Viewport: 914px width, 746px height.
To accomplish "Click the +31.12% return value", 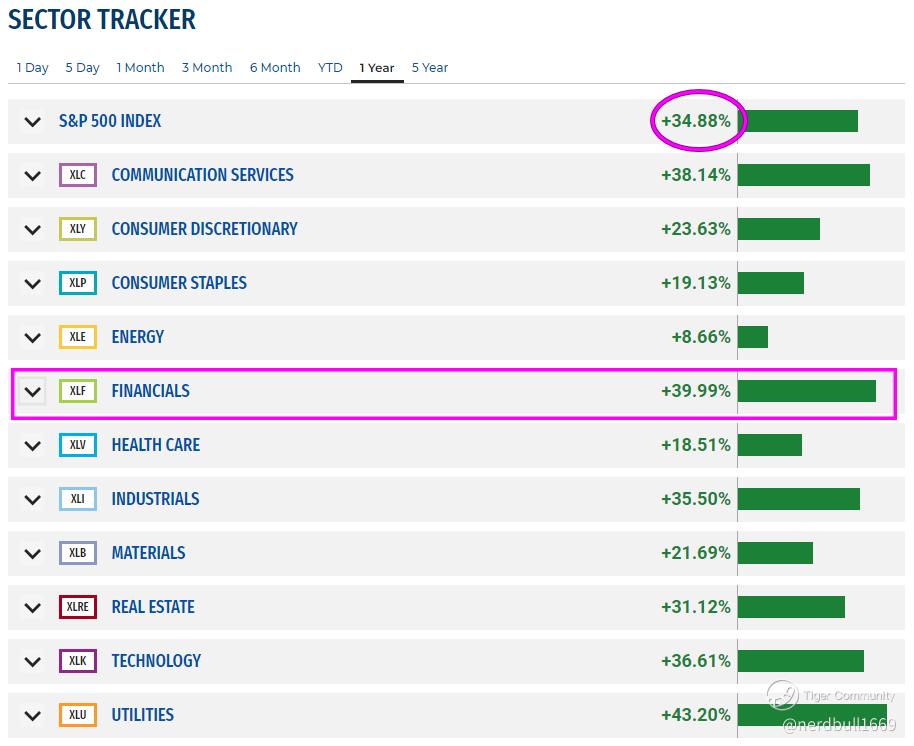I will pos(695,607).
